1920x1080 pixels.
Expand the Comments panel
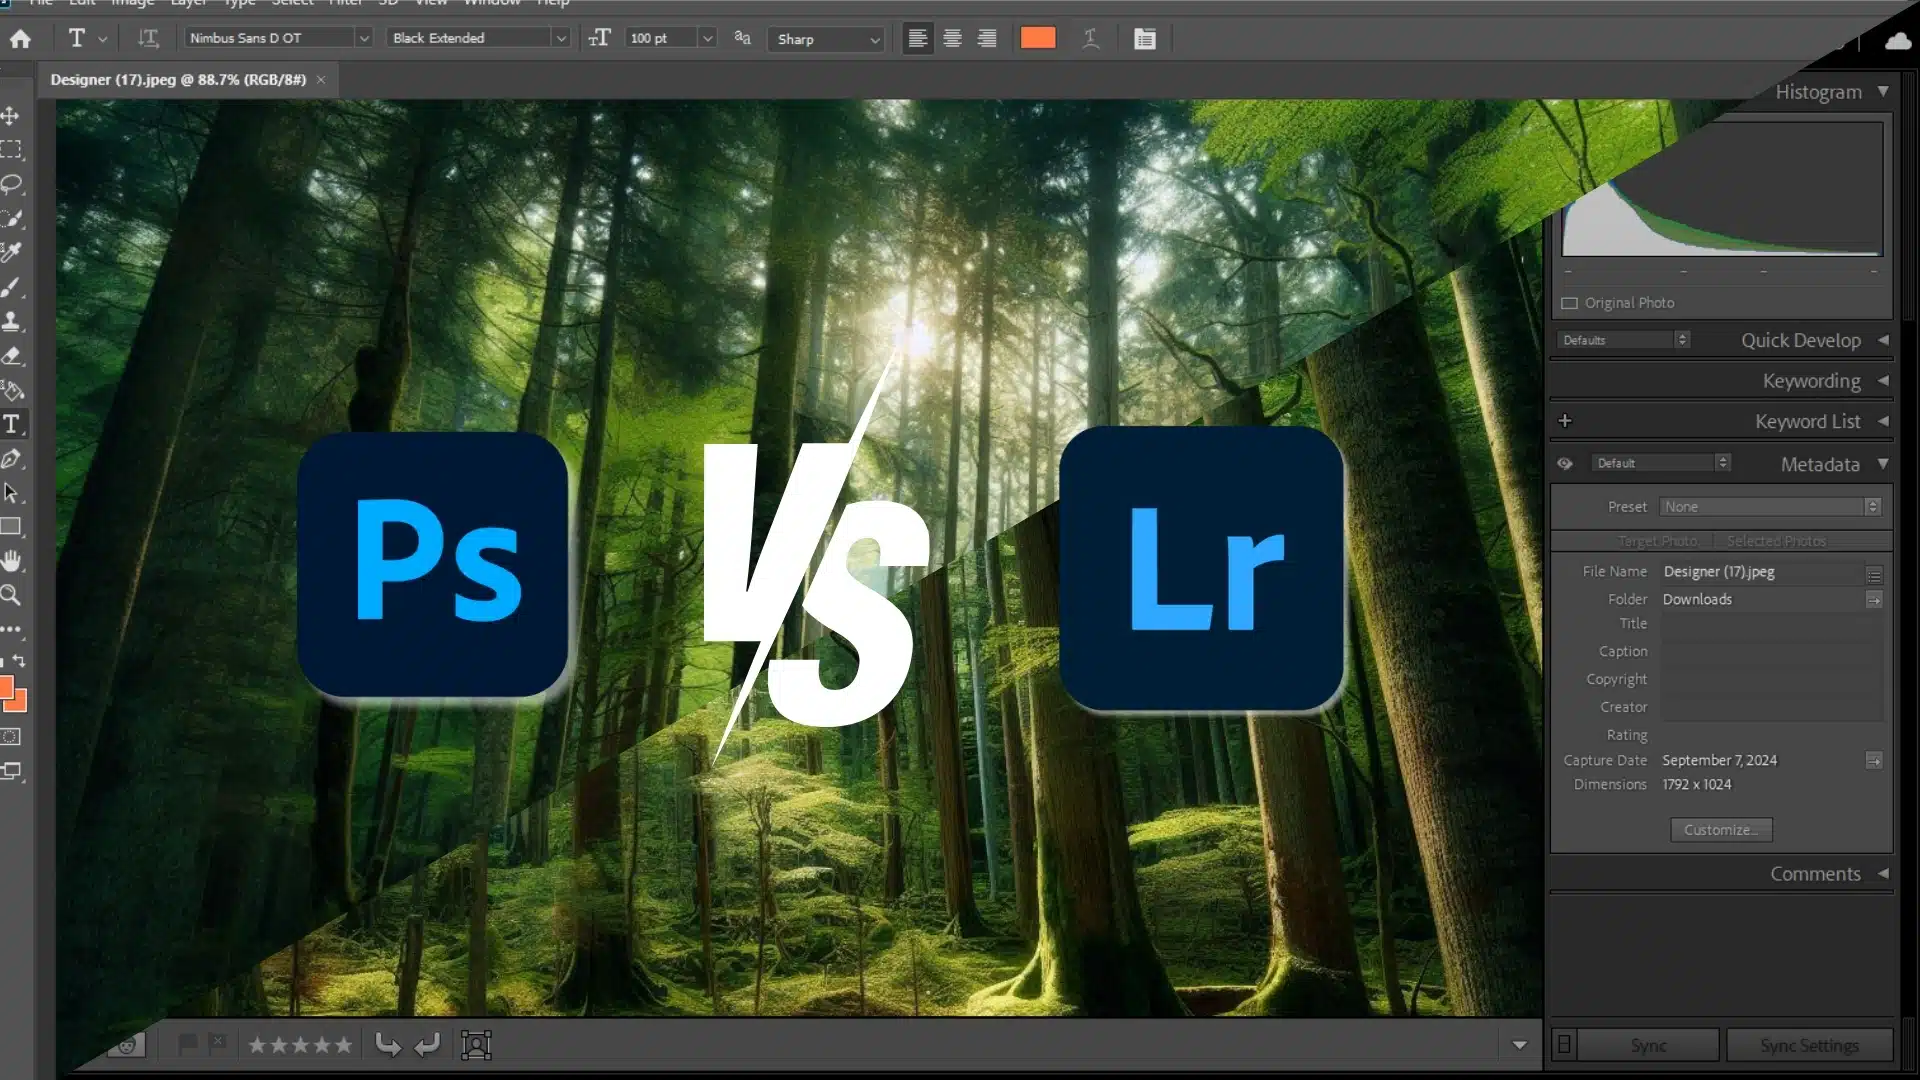click(1883, 873)
